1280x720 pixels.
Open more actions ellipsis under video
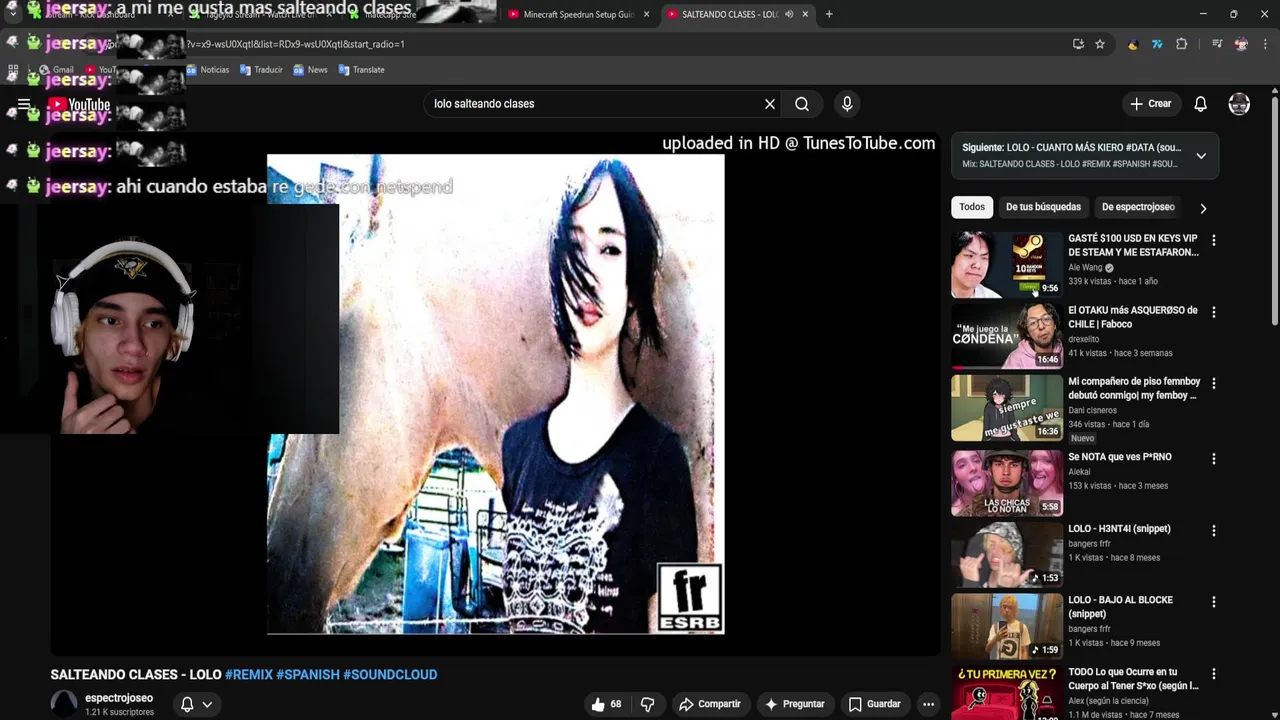pyautogui.click(x=928, y=704)
